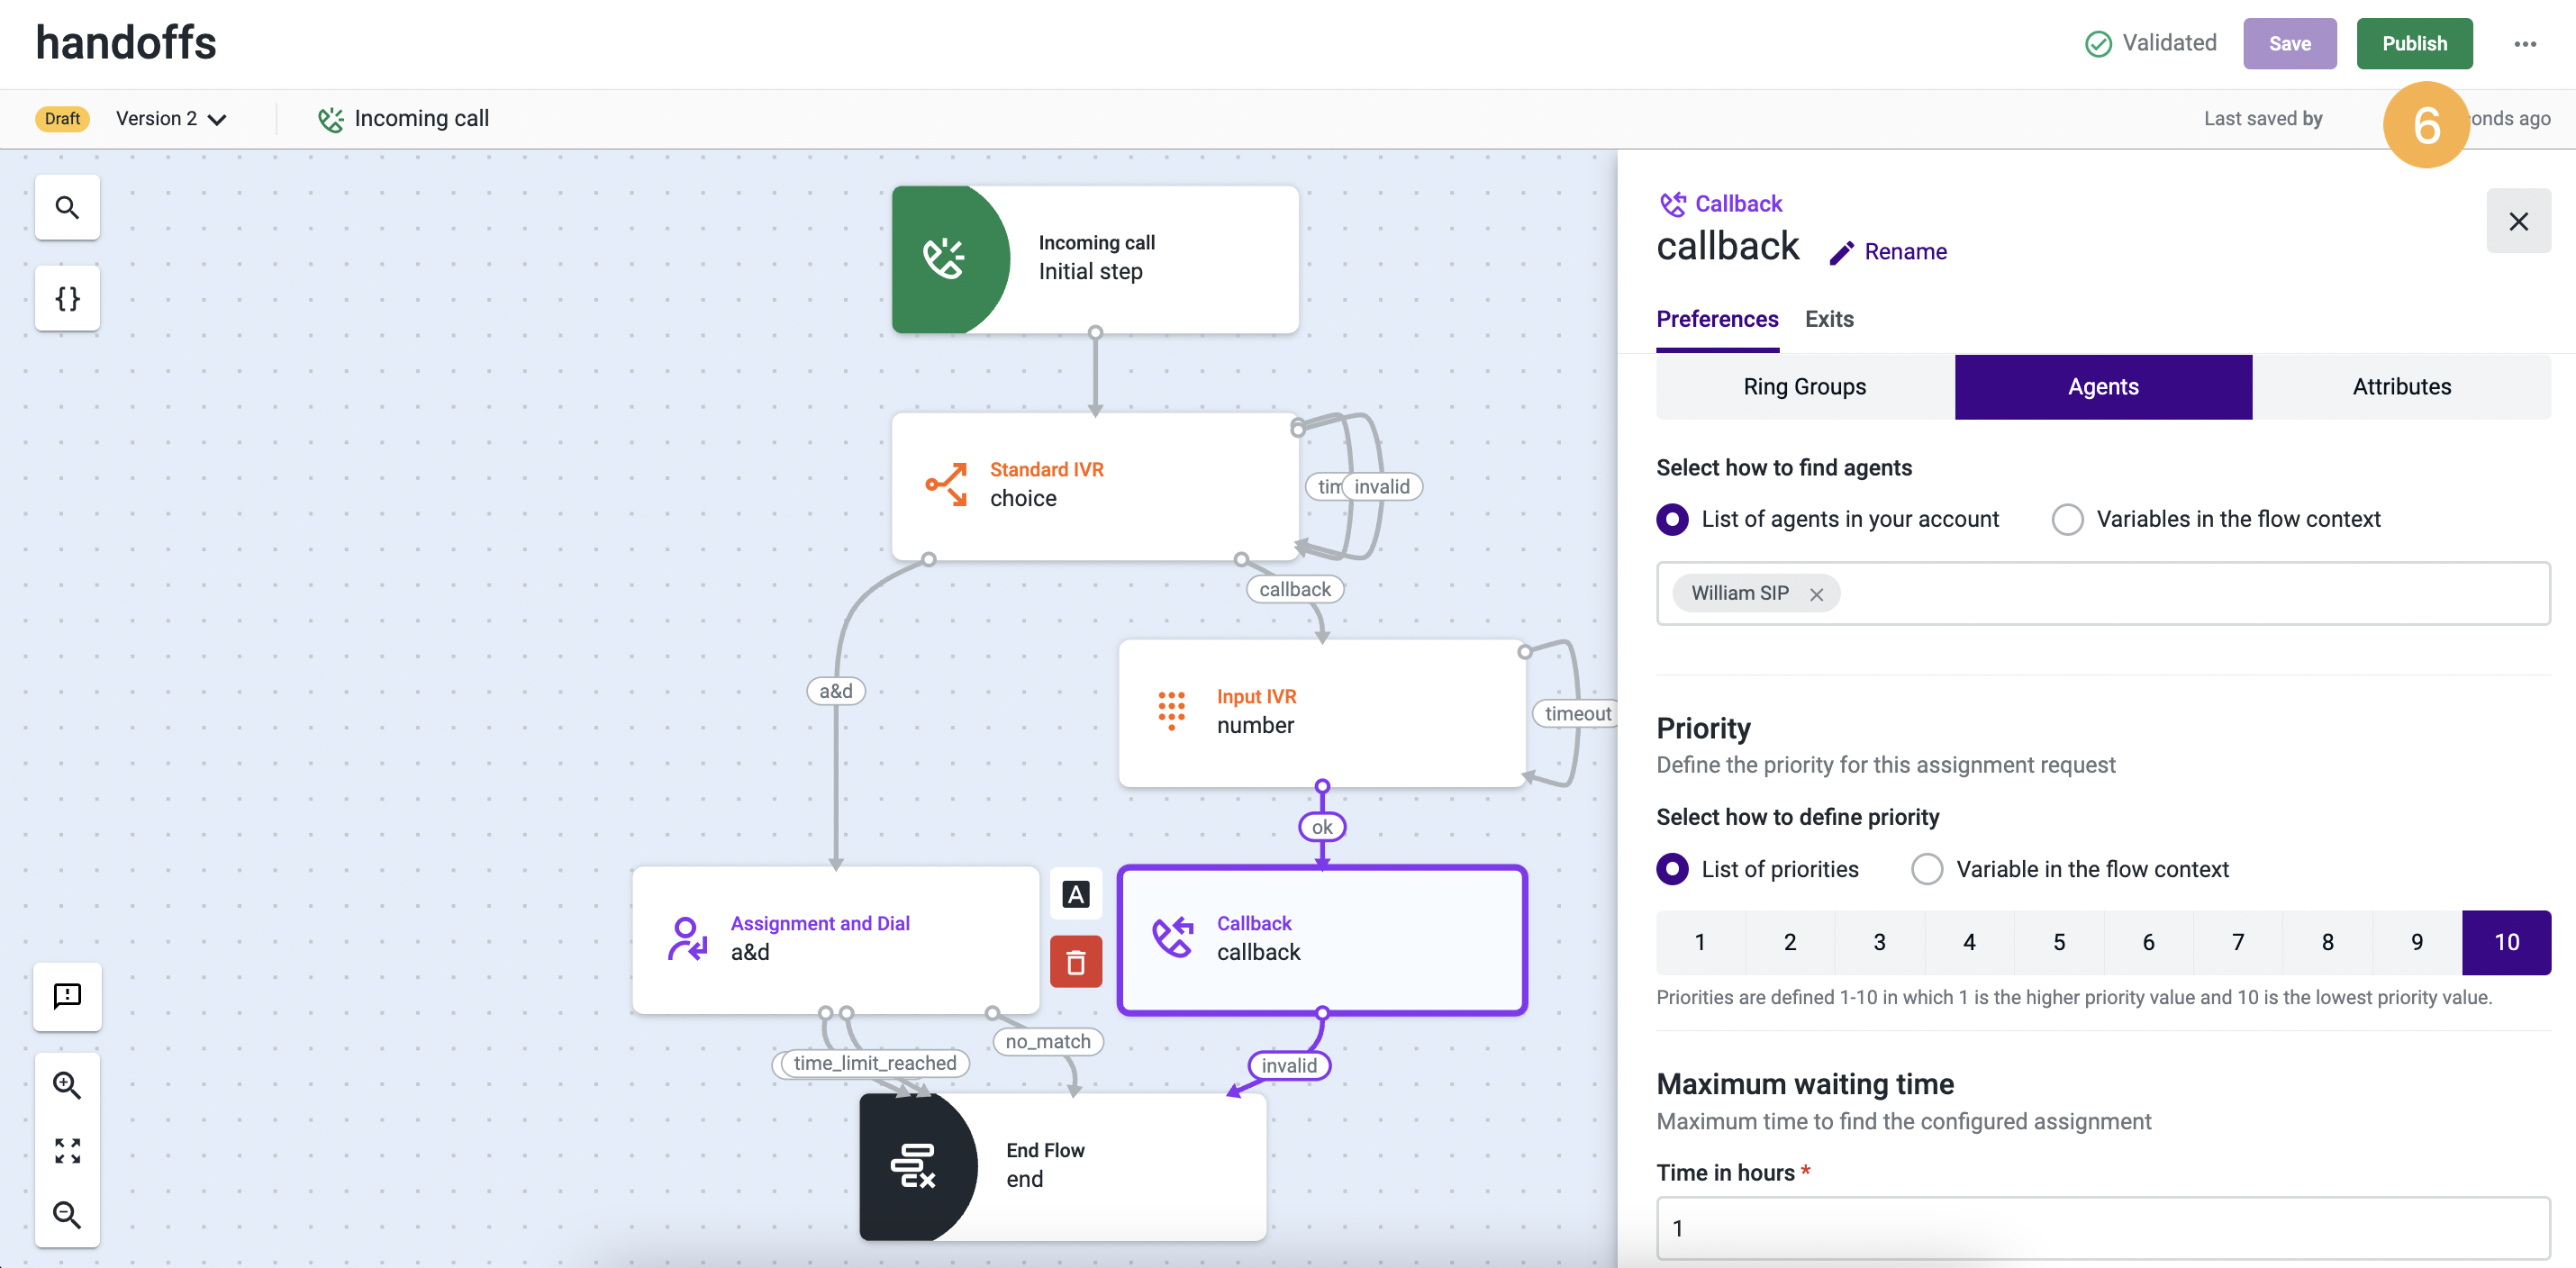This screenshot has height=1268, width=2576.
Task: Click the feedback message icon
Action: click(x=67, y=996)
